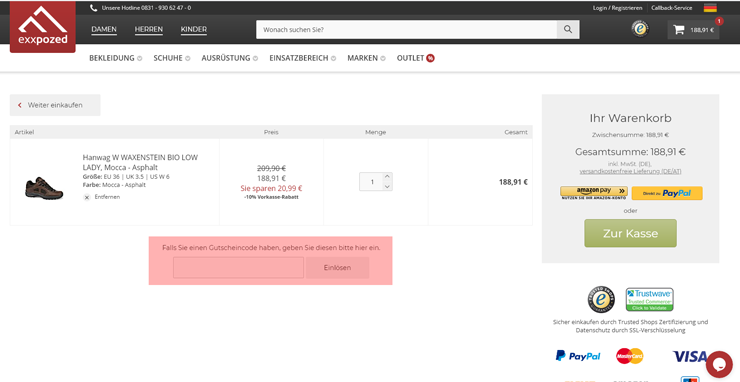Viewport: 740px width, 382px height.
Task: Click the Trustwave Trusted Commerce badge
Action: tap(649, 299)
